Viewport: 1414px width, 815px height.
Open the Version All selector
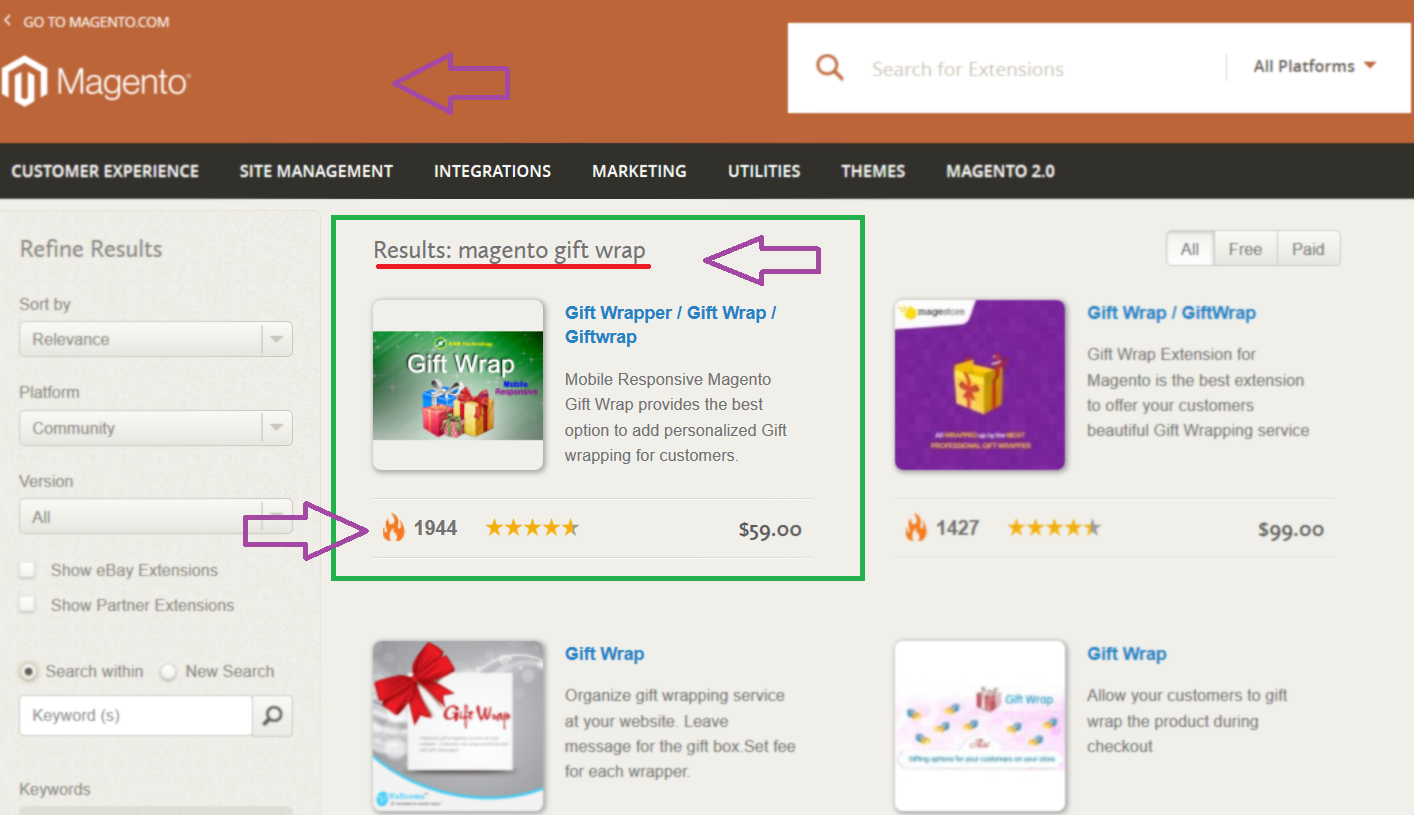click(x=155, y=516)
